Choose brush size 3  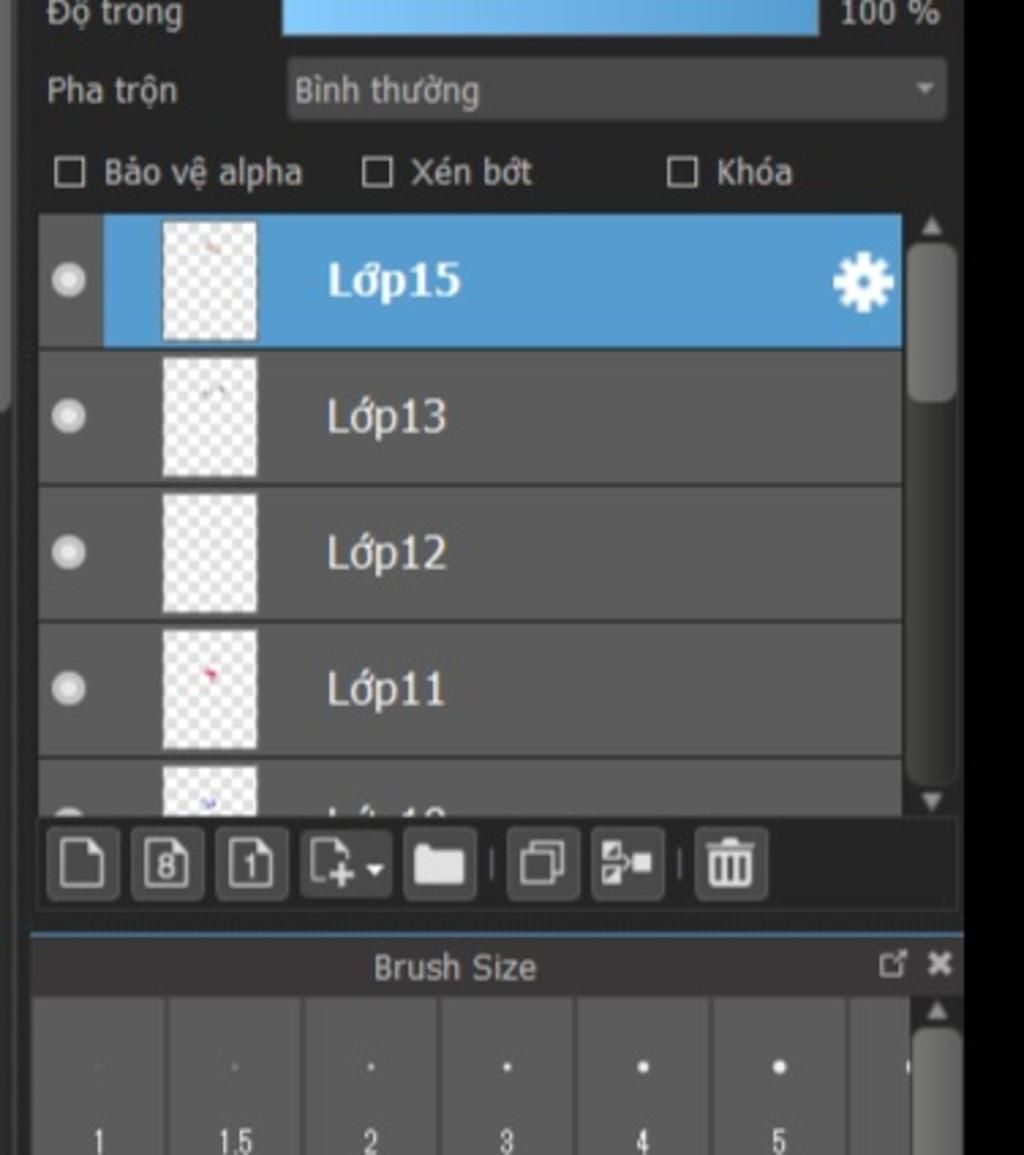[507, 1075]
